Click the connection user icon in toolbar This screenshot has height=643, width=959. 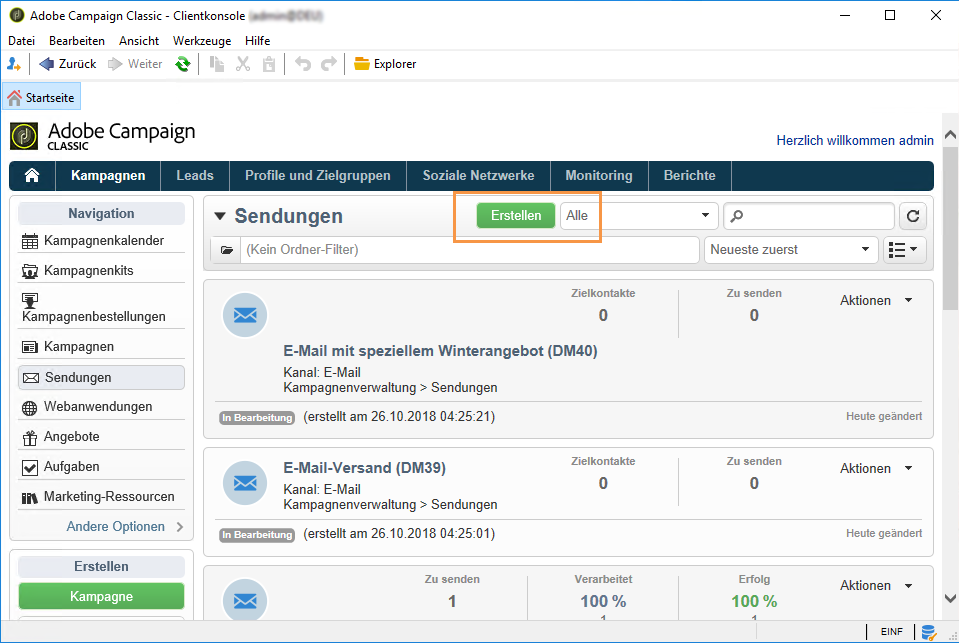click(14, 64)
